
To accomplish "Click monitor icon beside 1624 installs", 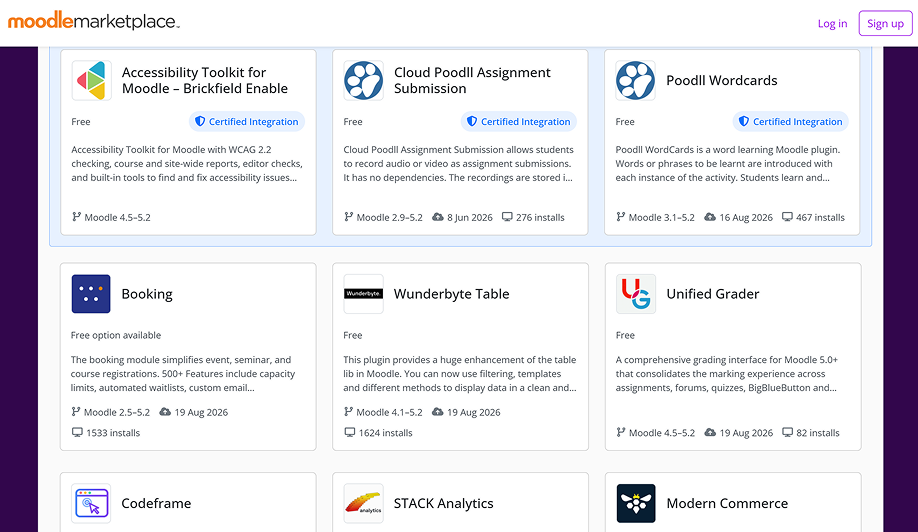I will 350,432.
